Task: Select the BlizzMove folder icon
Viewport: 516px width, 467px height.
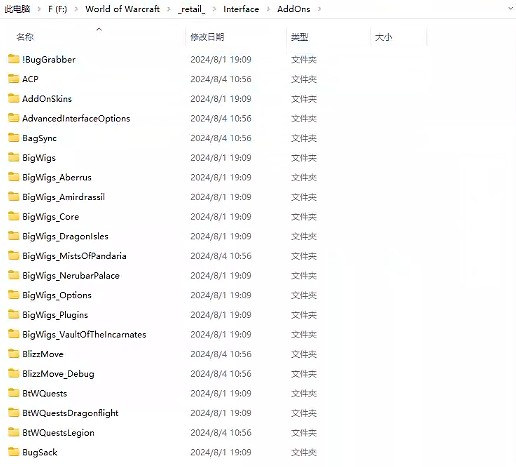Action: 13,354
